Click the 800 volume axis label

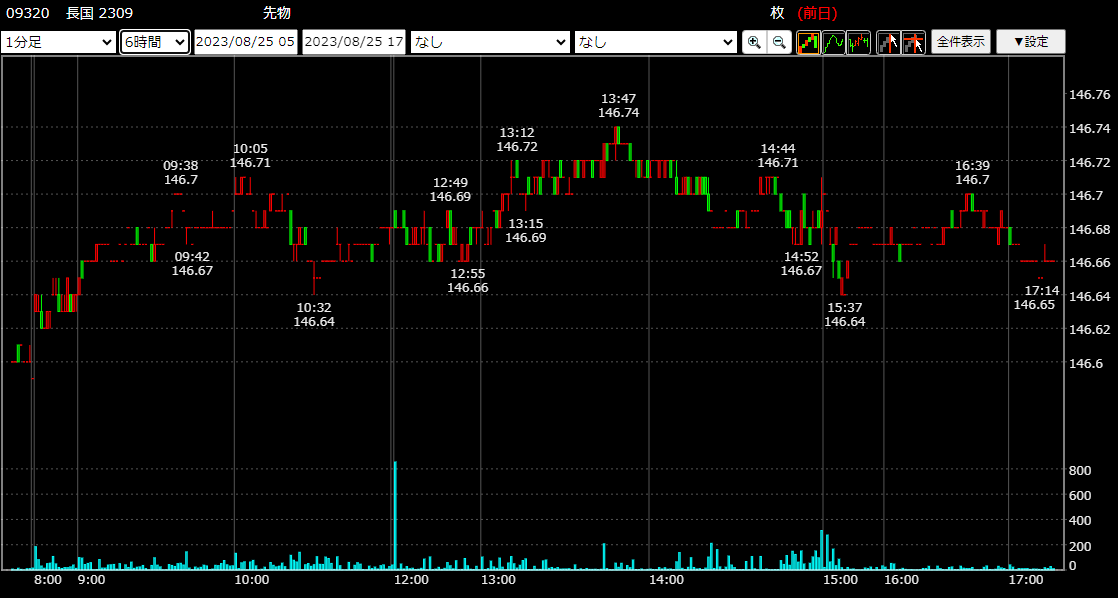pos(1078,470)
